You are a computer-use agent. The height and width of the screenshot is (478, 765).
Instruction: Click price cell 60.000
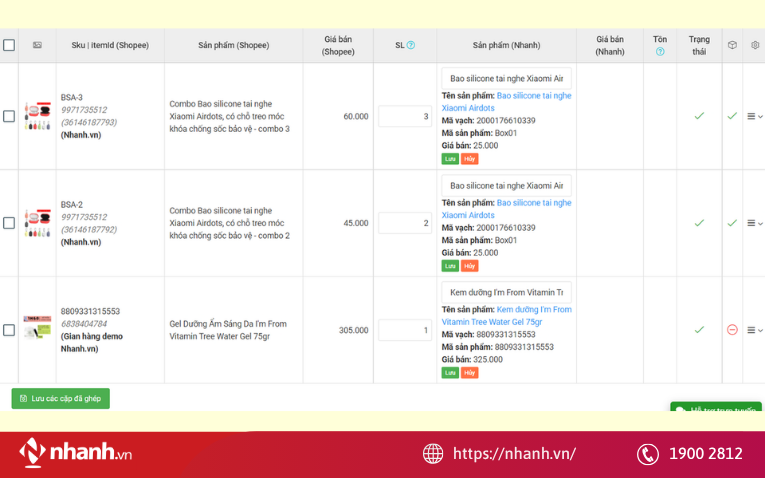(x=356, y=116)
